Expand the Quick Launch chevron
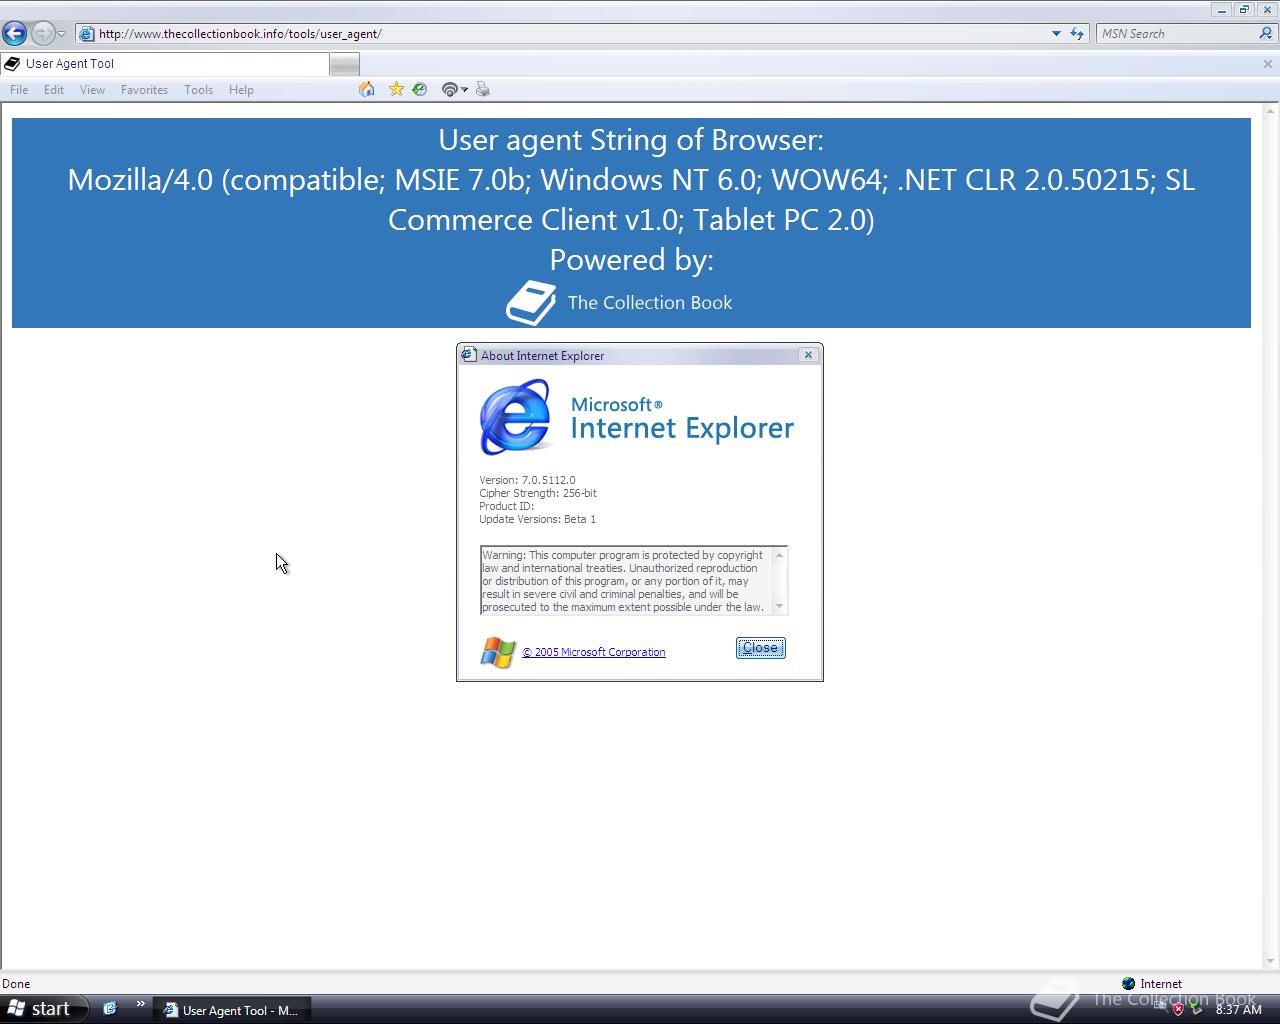Screen dimensions: 1280x1024 [140, 1005]
